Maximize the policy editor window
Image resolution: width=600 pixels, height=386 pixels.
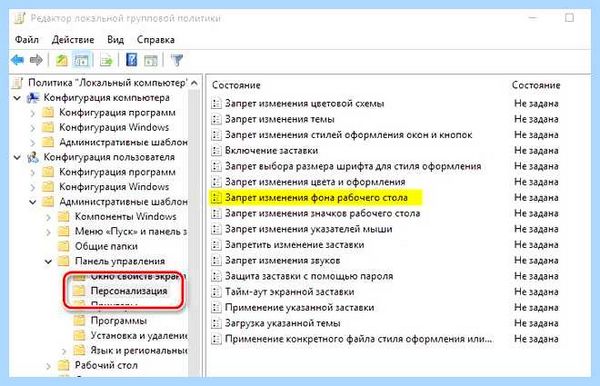pos(569,18)
